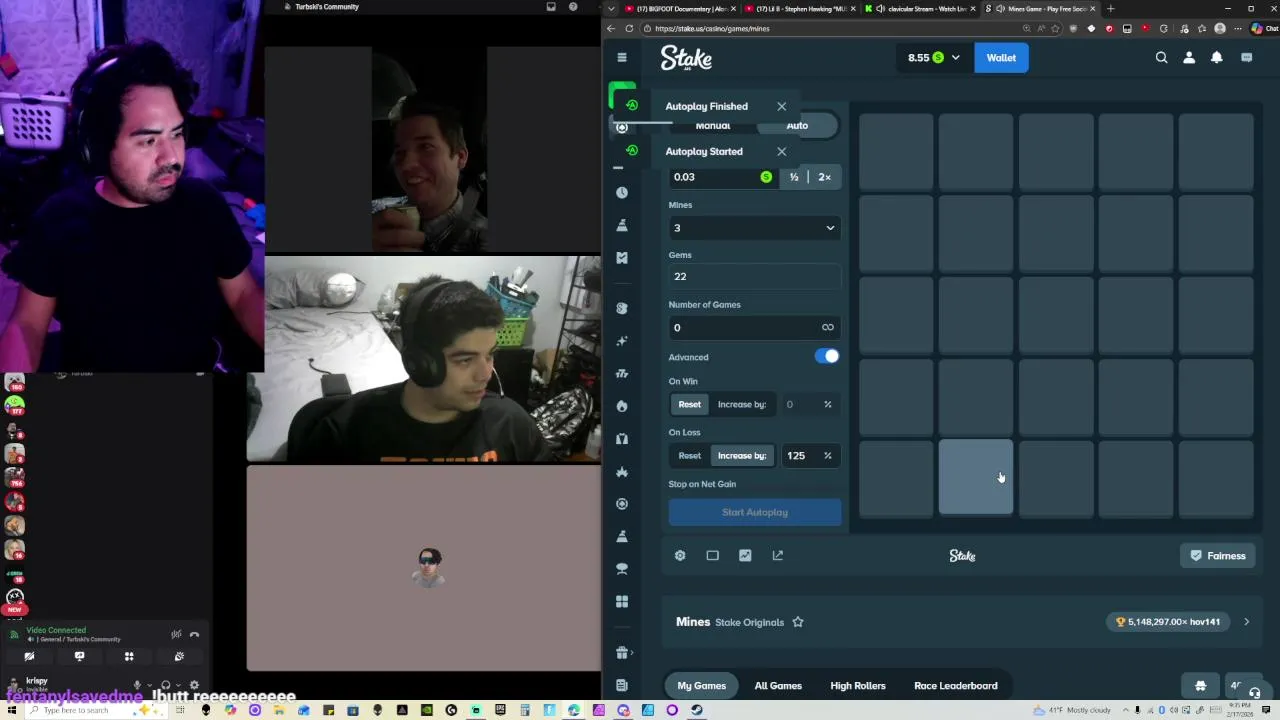Switch to Auto betting mode

coord(797,126)
